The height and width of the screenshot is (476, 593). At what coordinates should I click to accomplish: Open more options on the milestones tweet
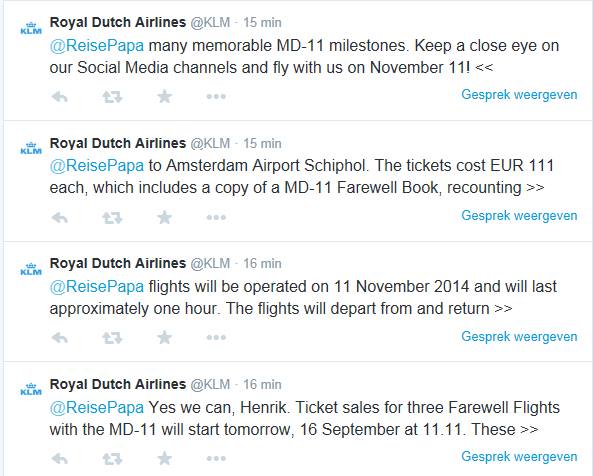[x=216, y=97]
